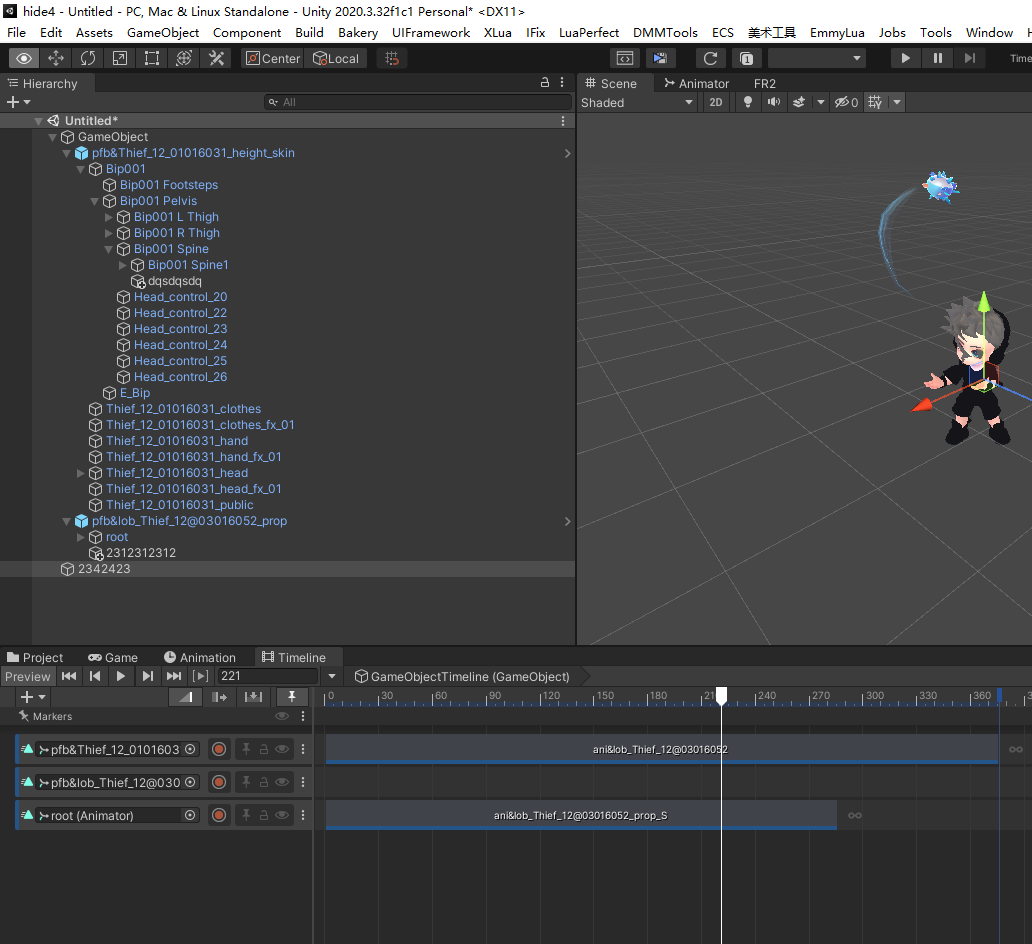Go to next timeline frame
The width and height of the screenshot is (1032, 944).
147,676
